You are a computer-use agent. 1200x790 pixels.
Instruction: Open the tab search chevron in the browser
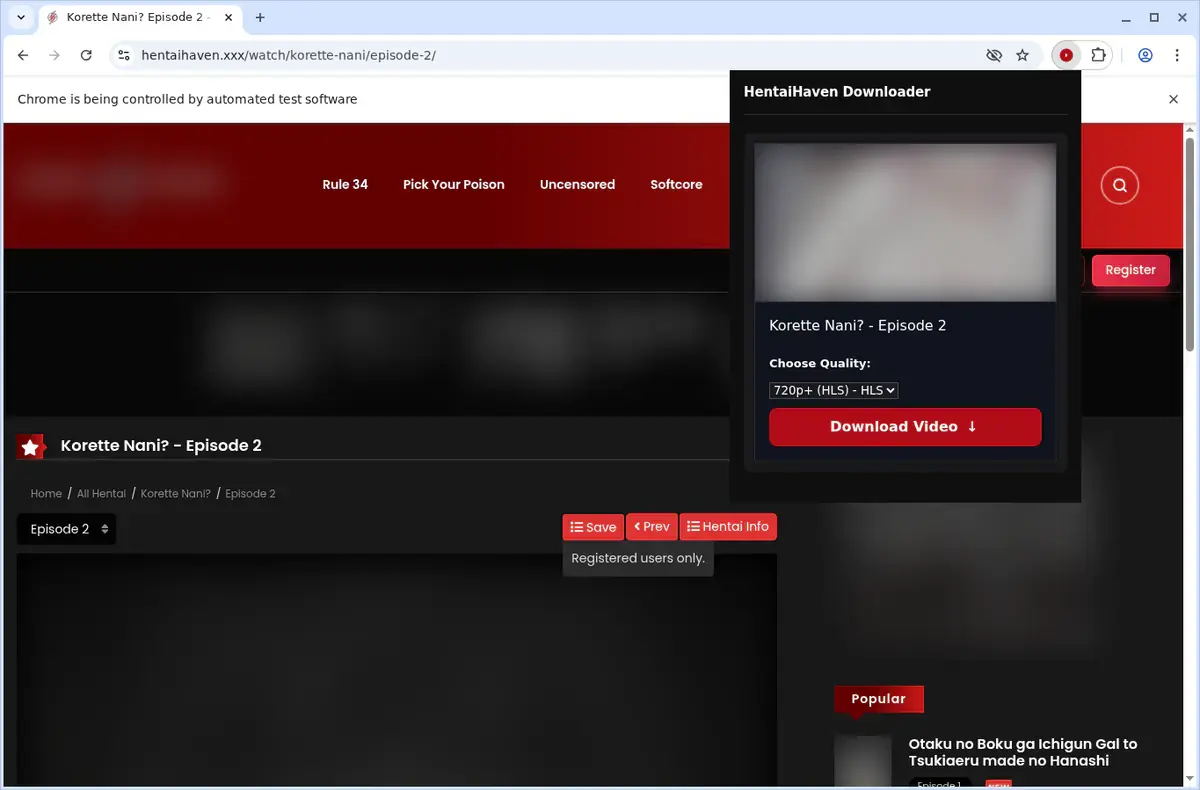click(x=21, y=17)
